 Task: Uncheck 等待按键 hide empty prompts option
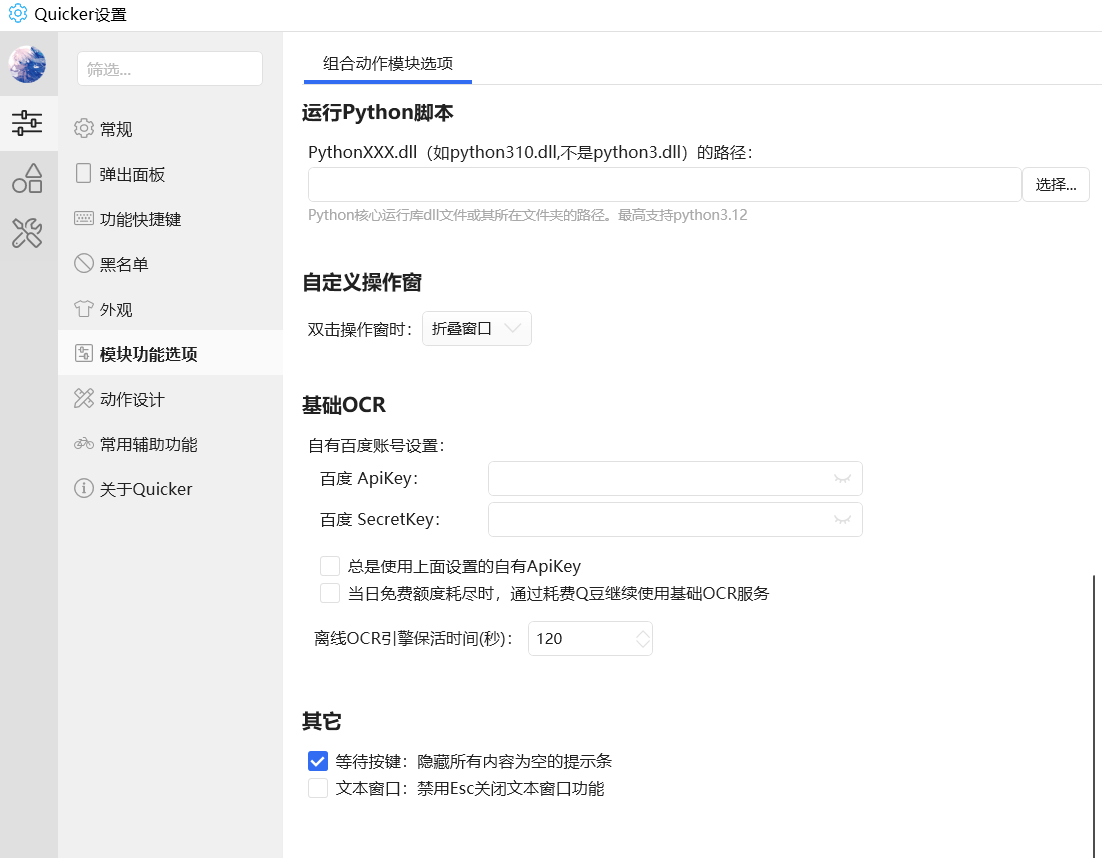point(318,761)
